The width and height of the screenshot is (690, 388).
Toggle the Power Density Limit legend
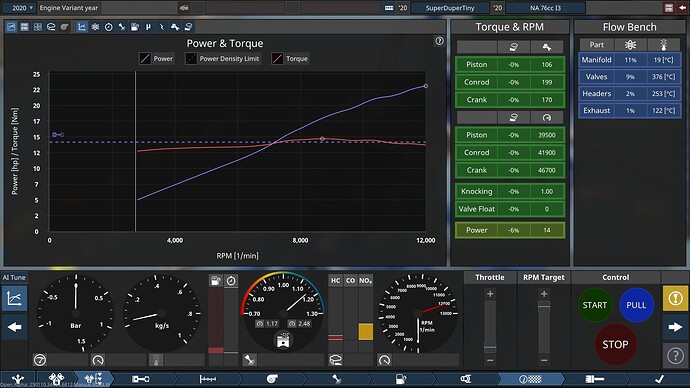pyautogui.click(x=223, y=59)
